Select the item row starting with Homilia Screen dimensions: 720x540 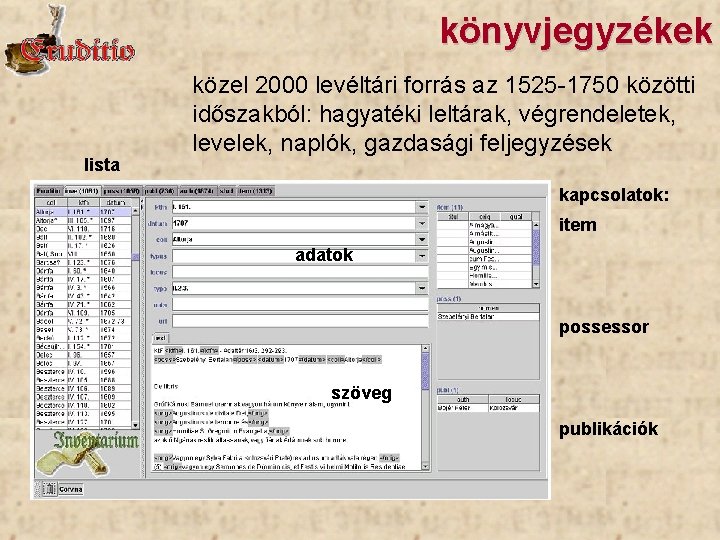click(484, 276)
